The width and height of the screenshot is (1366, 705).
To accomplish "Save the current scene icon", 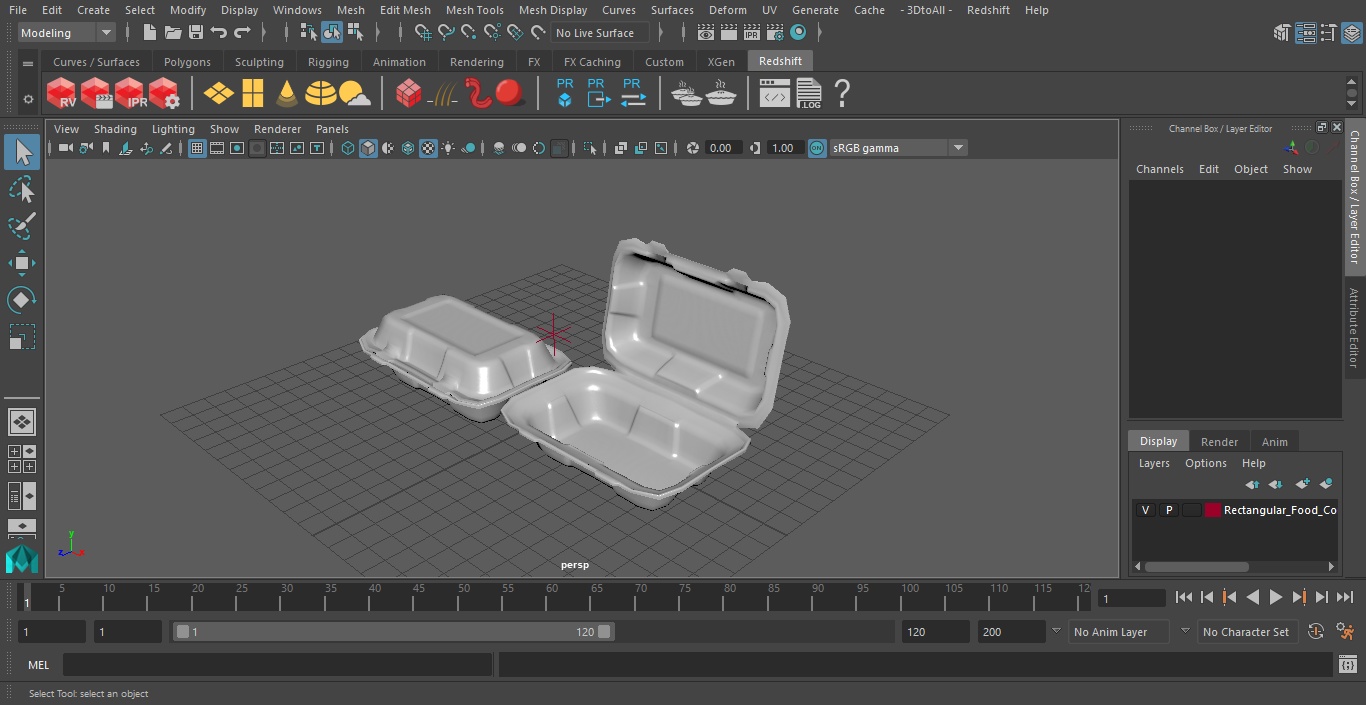I will click(196, 33).
